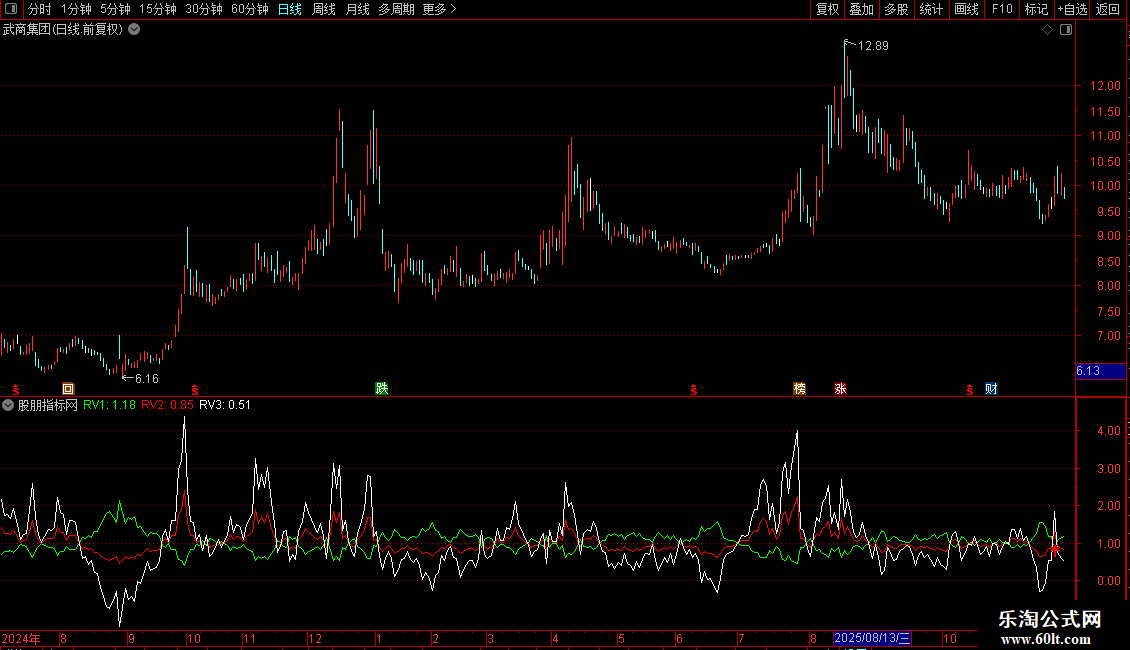The width and height of the screenshot is (1130, 650).
Task: Click the 6.13 price cursor tag on axis
Action: (x=1100, y=371)
